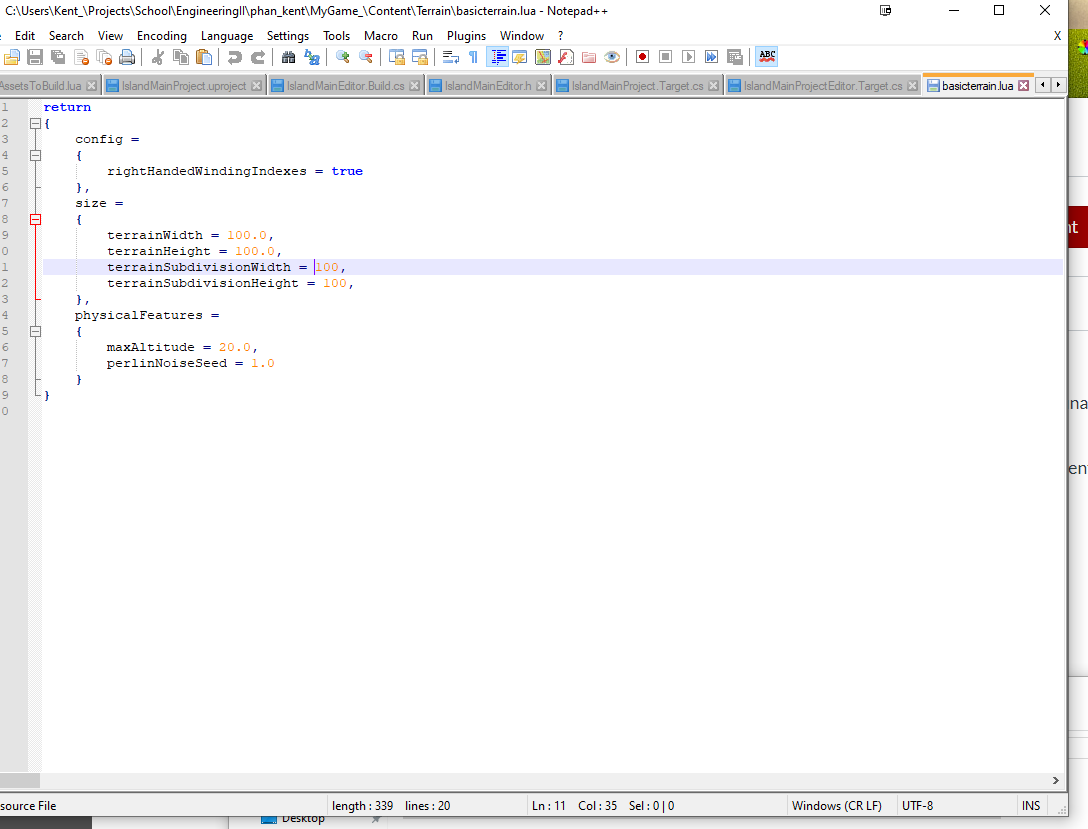
Task: Click the Copy toolbar icon
Action: 180,57
